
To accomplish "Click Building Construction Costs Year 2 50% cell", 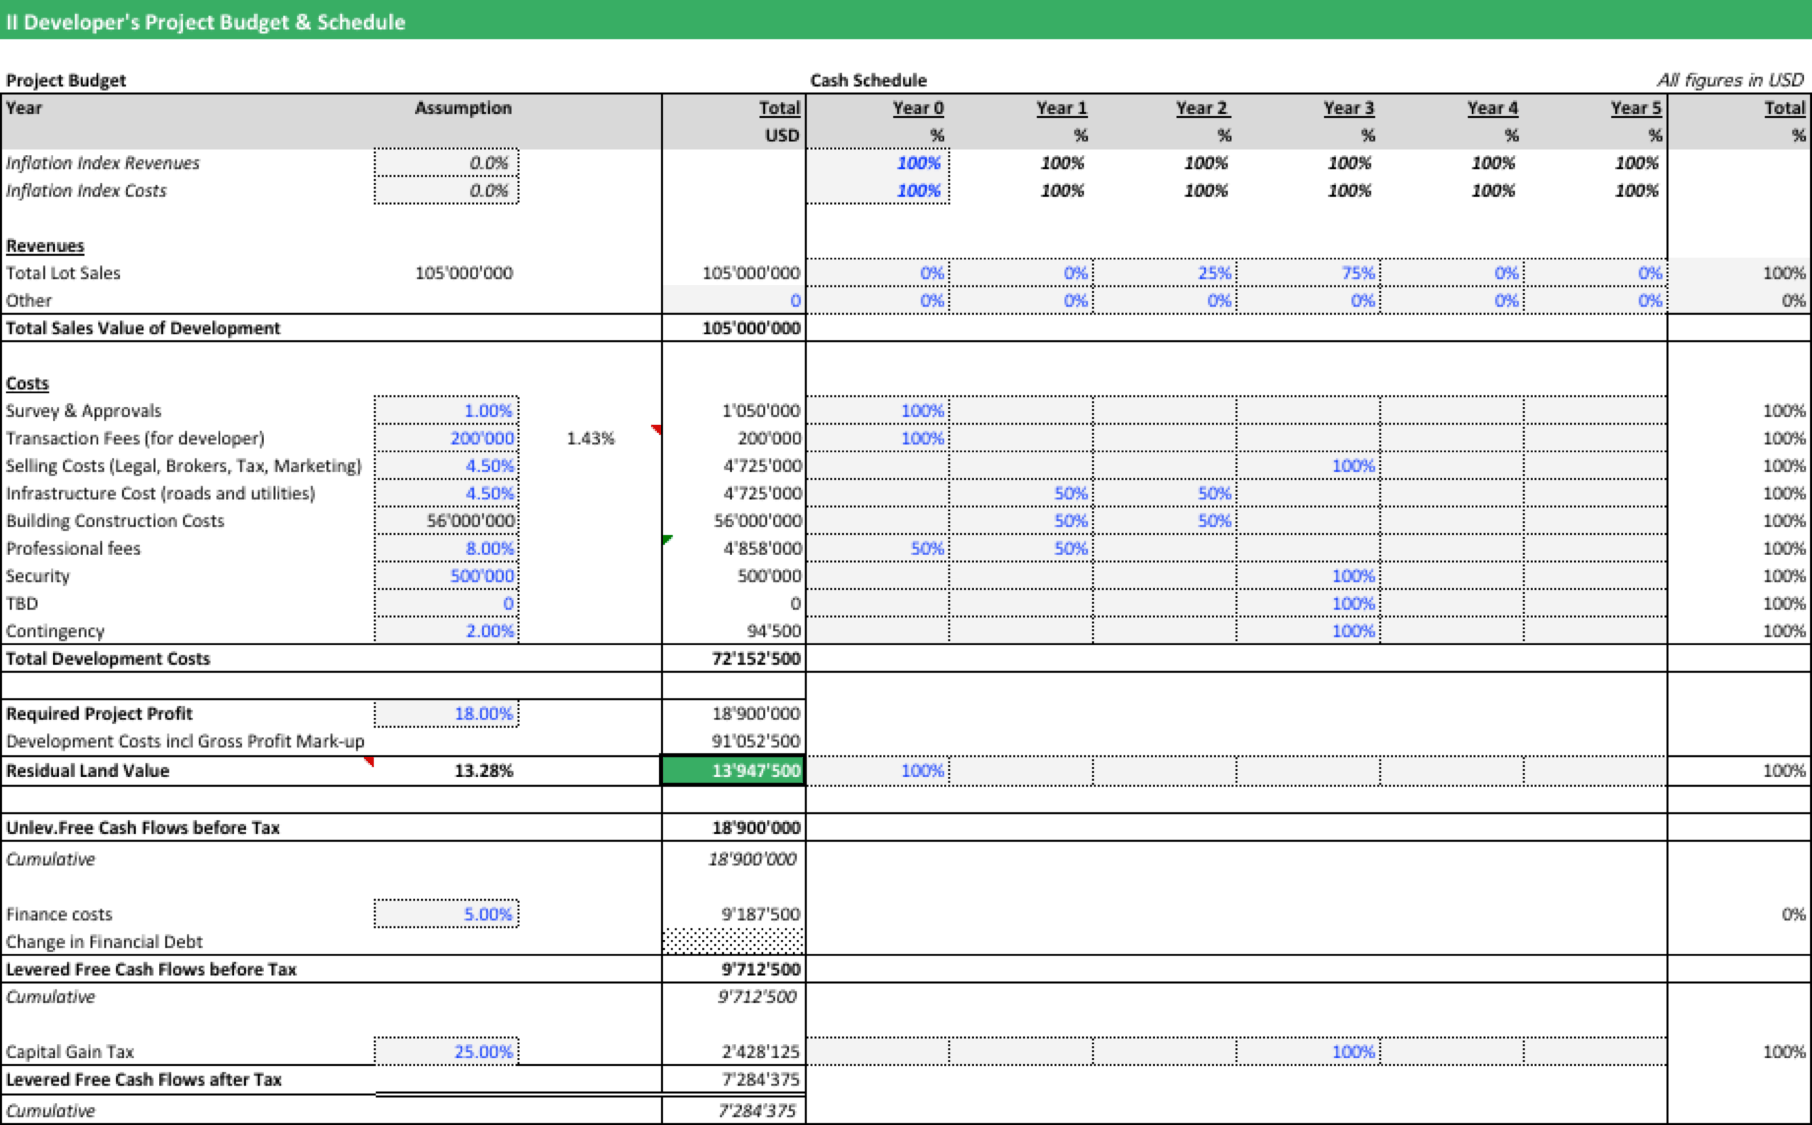I will coord(1165,521).
